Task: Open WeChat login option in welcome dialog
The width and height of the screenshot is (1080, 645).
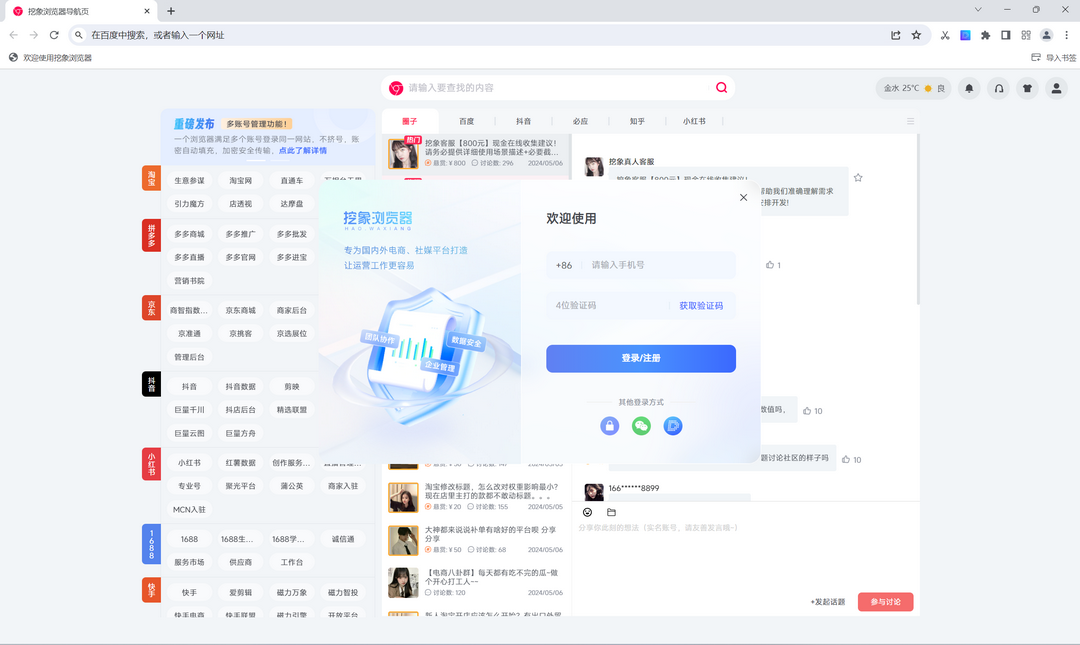Action: pos(640,426)
